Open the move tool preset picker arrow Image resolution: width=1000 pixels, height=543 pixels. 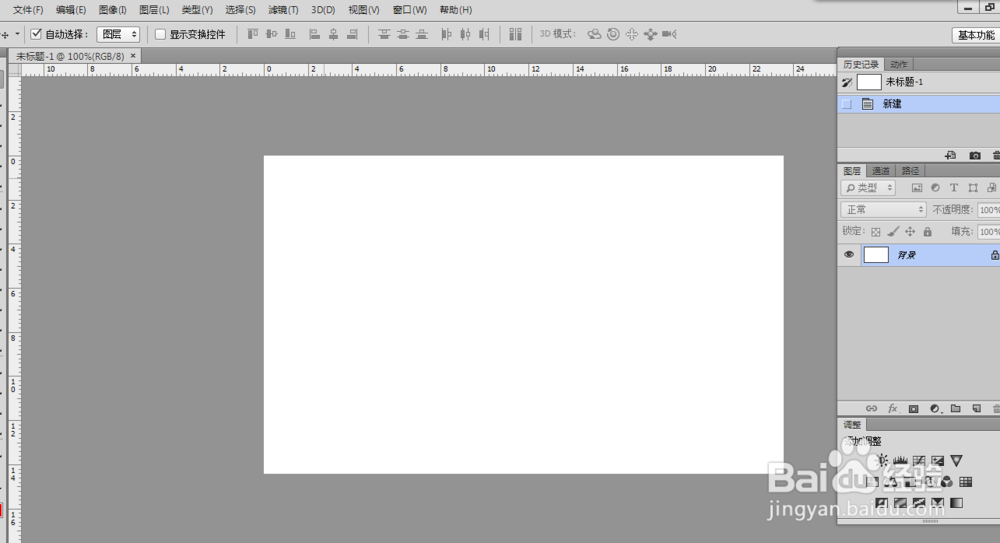[x=17, y=34]
